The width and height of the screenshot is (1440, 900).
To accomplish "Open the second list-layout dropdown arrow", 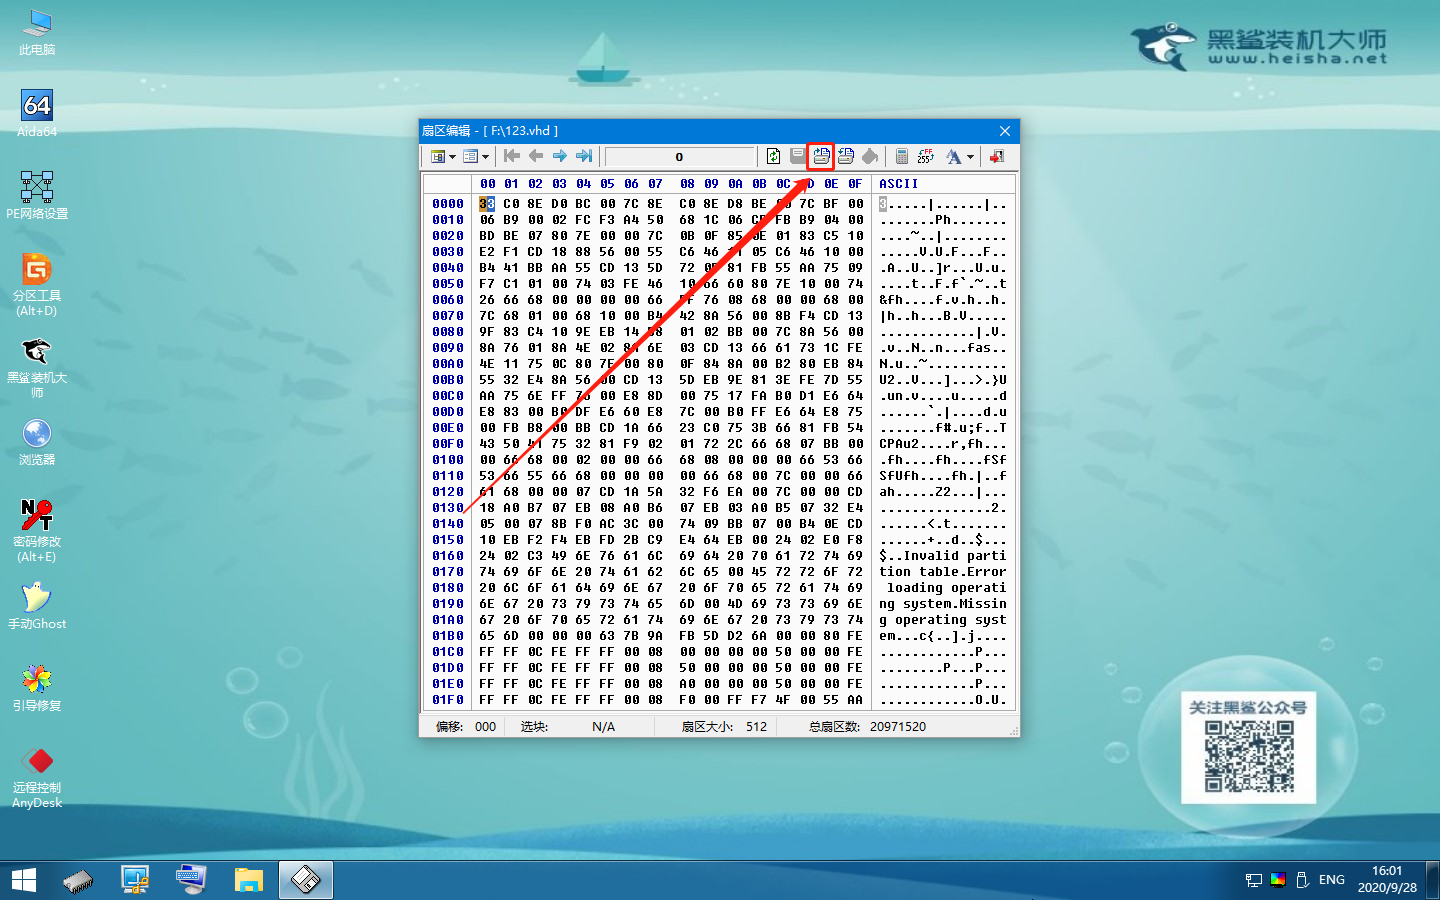I will 486,157.
